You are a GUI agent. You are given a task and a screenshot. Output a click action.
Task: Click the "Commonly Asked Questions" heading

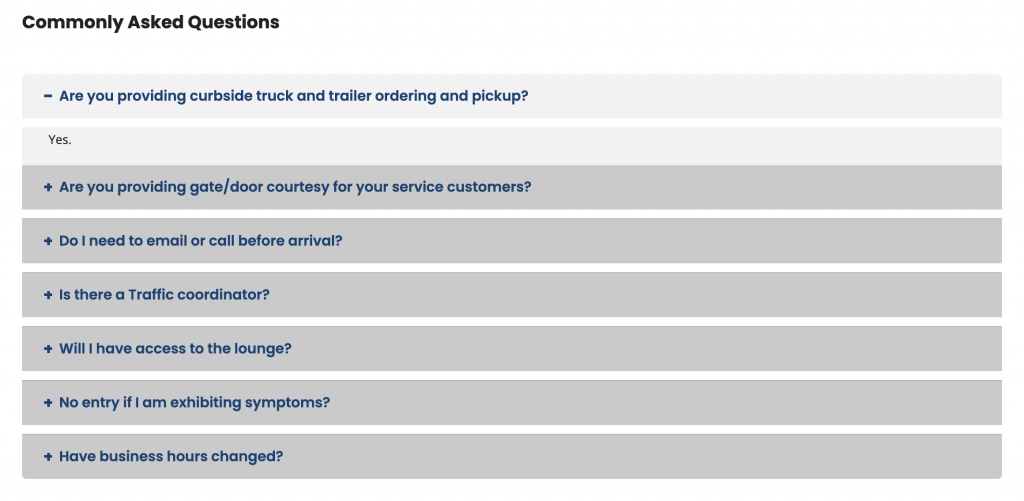151,22
